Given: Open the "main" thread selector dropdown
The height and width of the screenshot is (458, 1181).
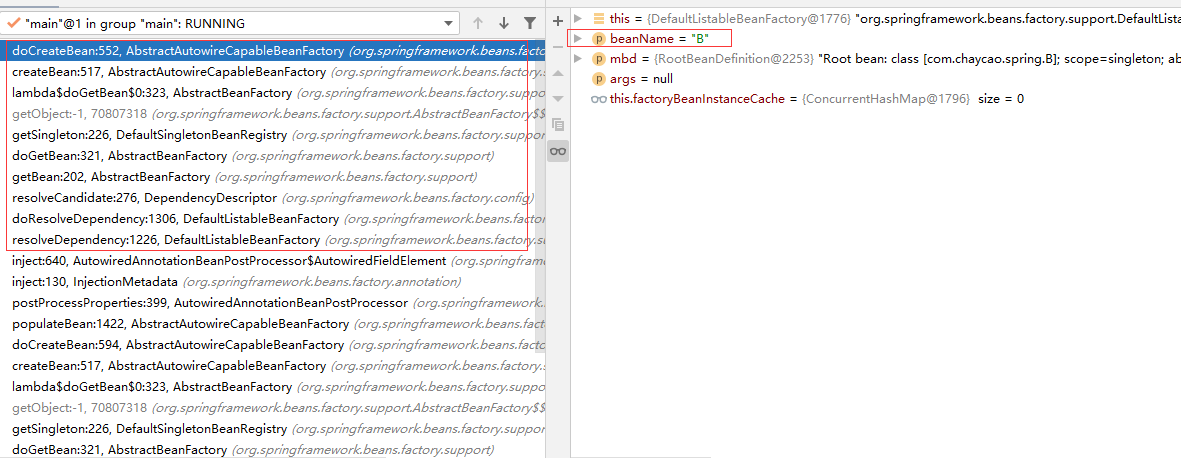Looking at the screenshot, I should click(446, 23).
